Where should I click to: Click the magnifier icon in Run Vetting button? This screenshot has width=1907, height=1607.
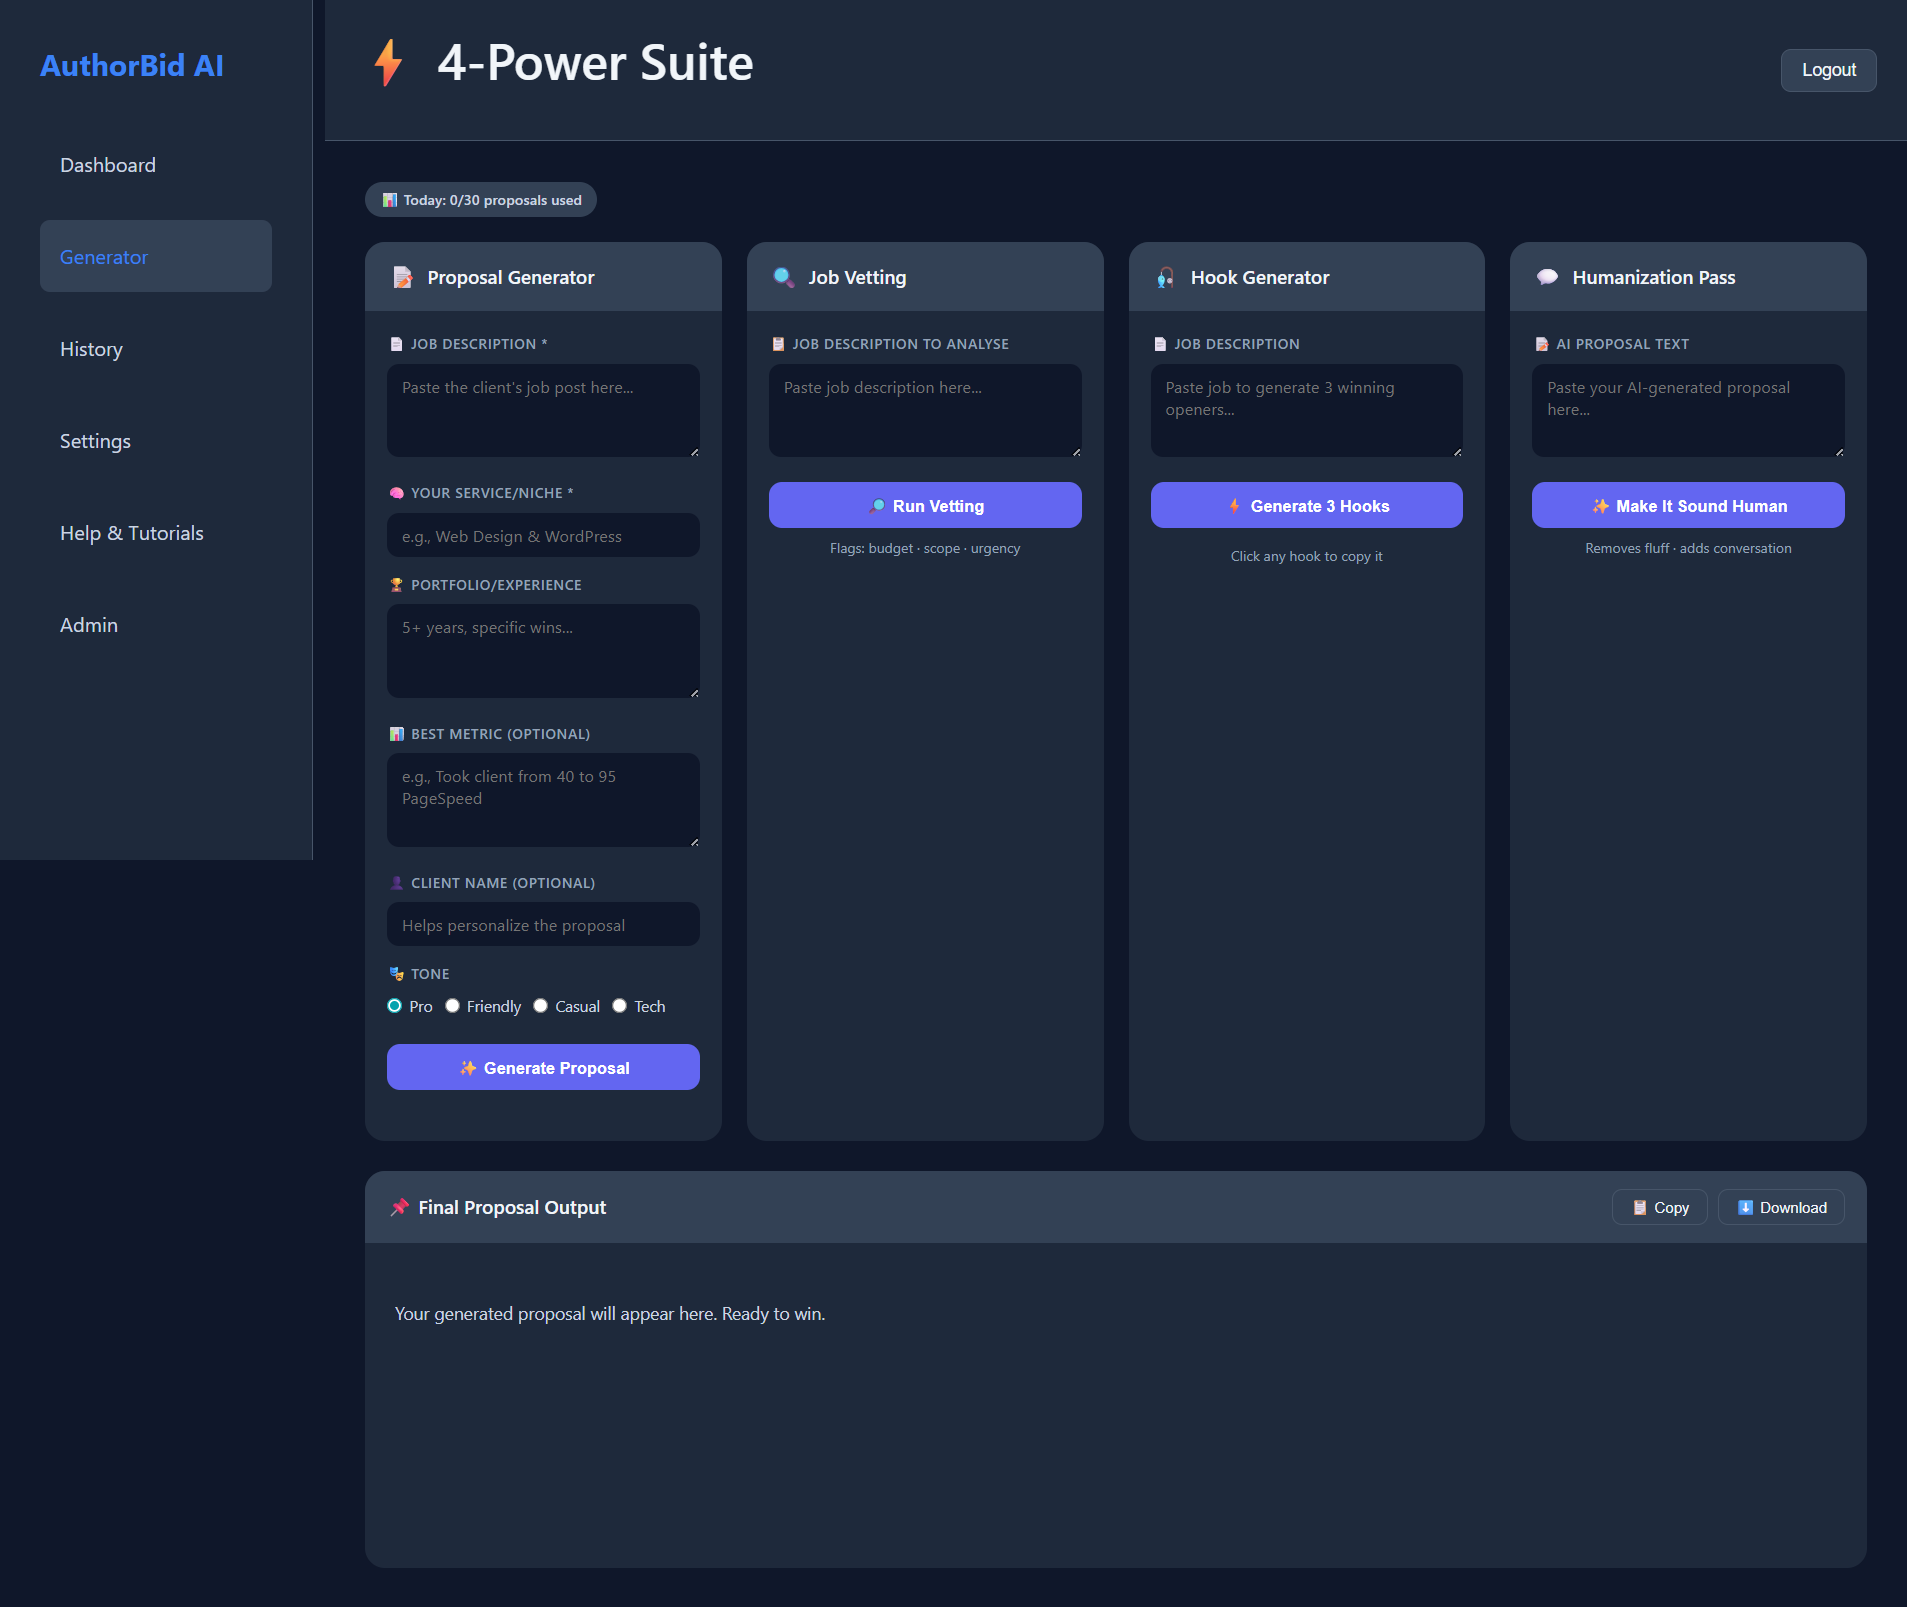click(x=877, y=506)
